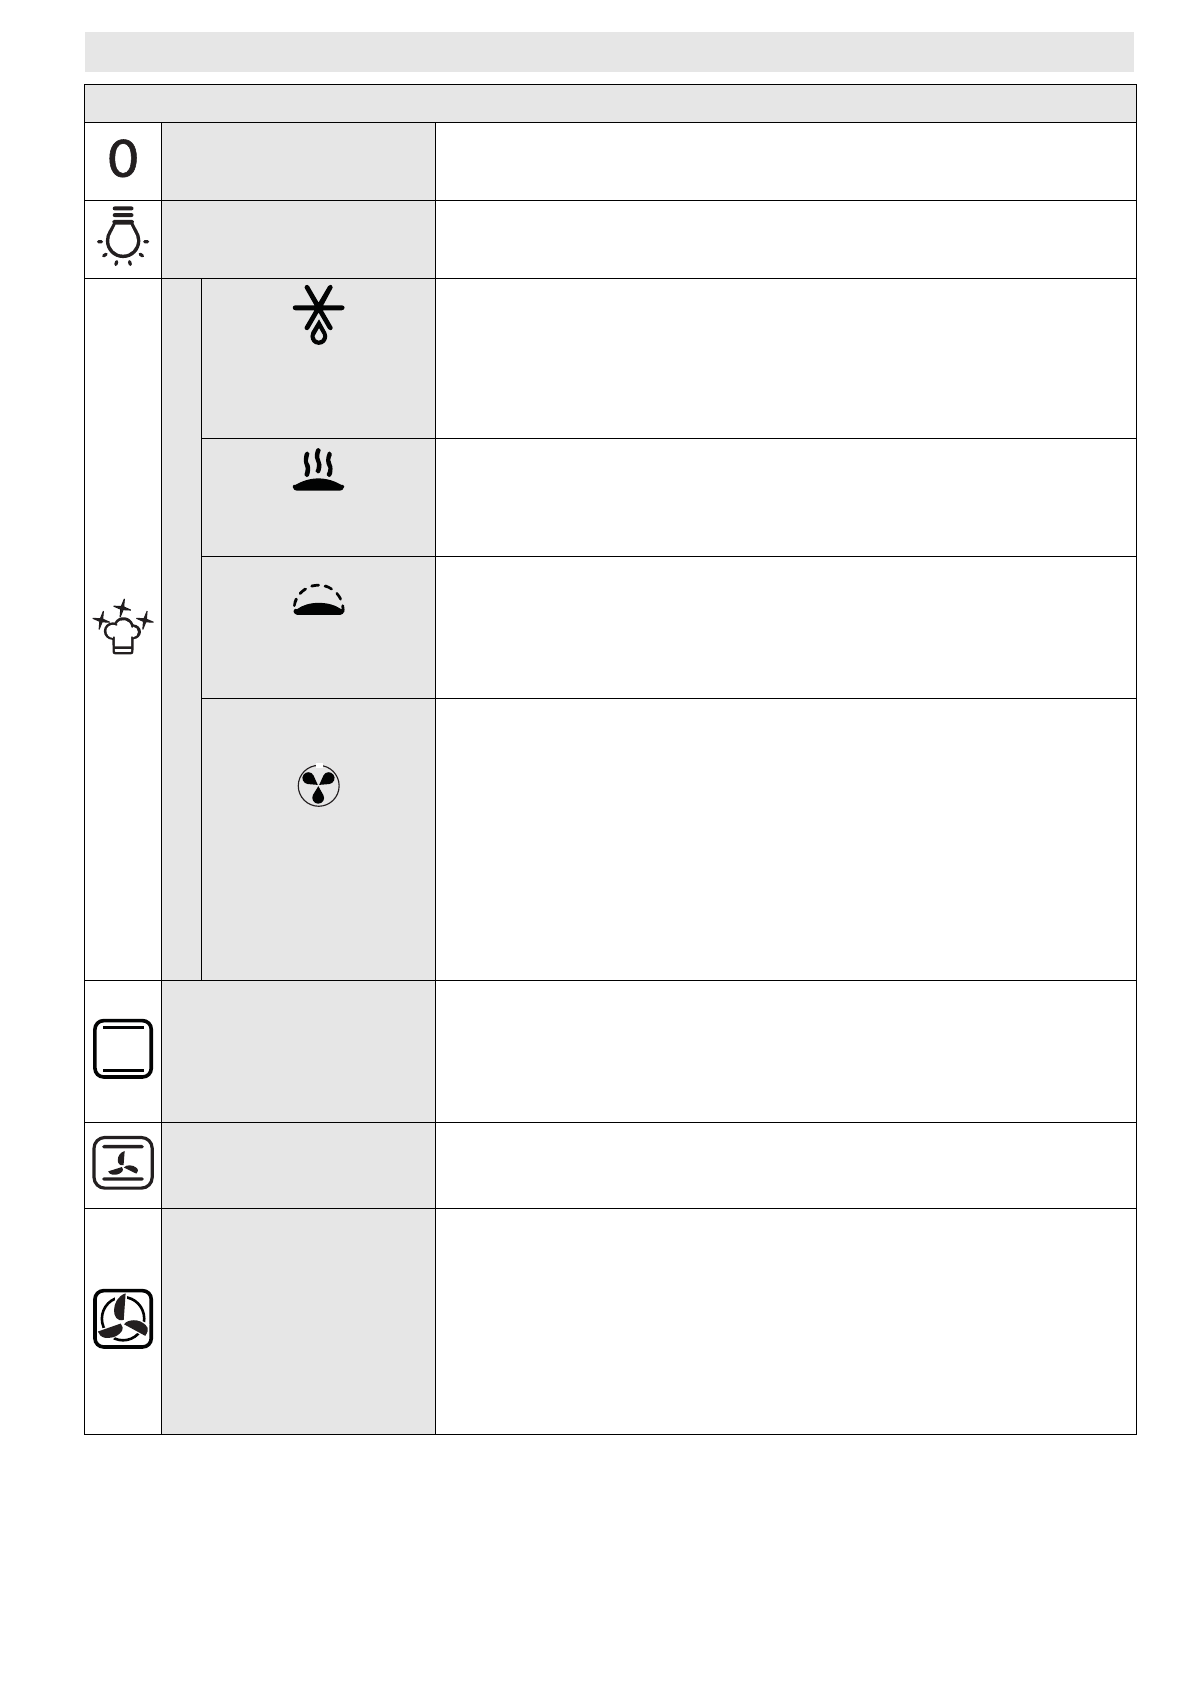Click the fan between heating bars icon
The height and width of the screenshot is (1684, 1190).
123,1162
